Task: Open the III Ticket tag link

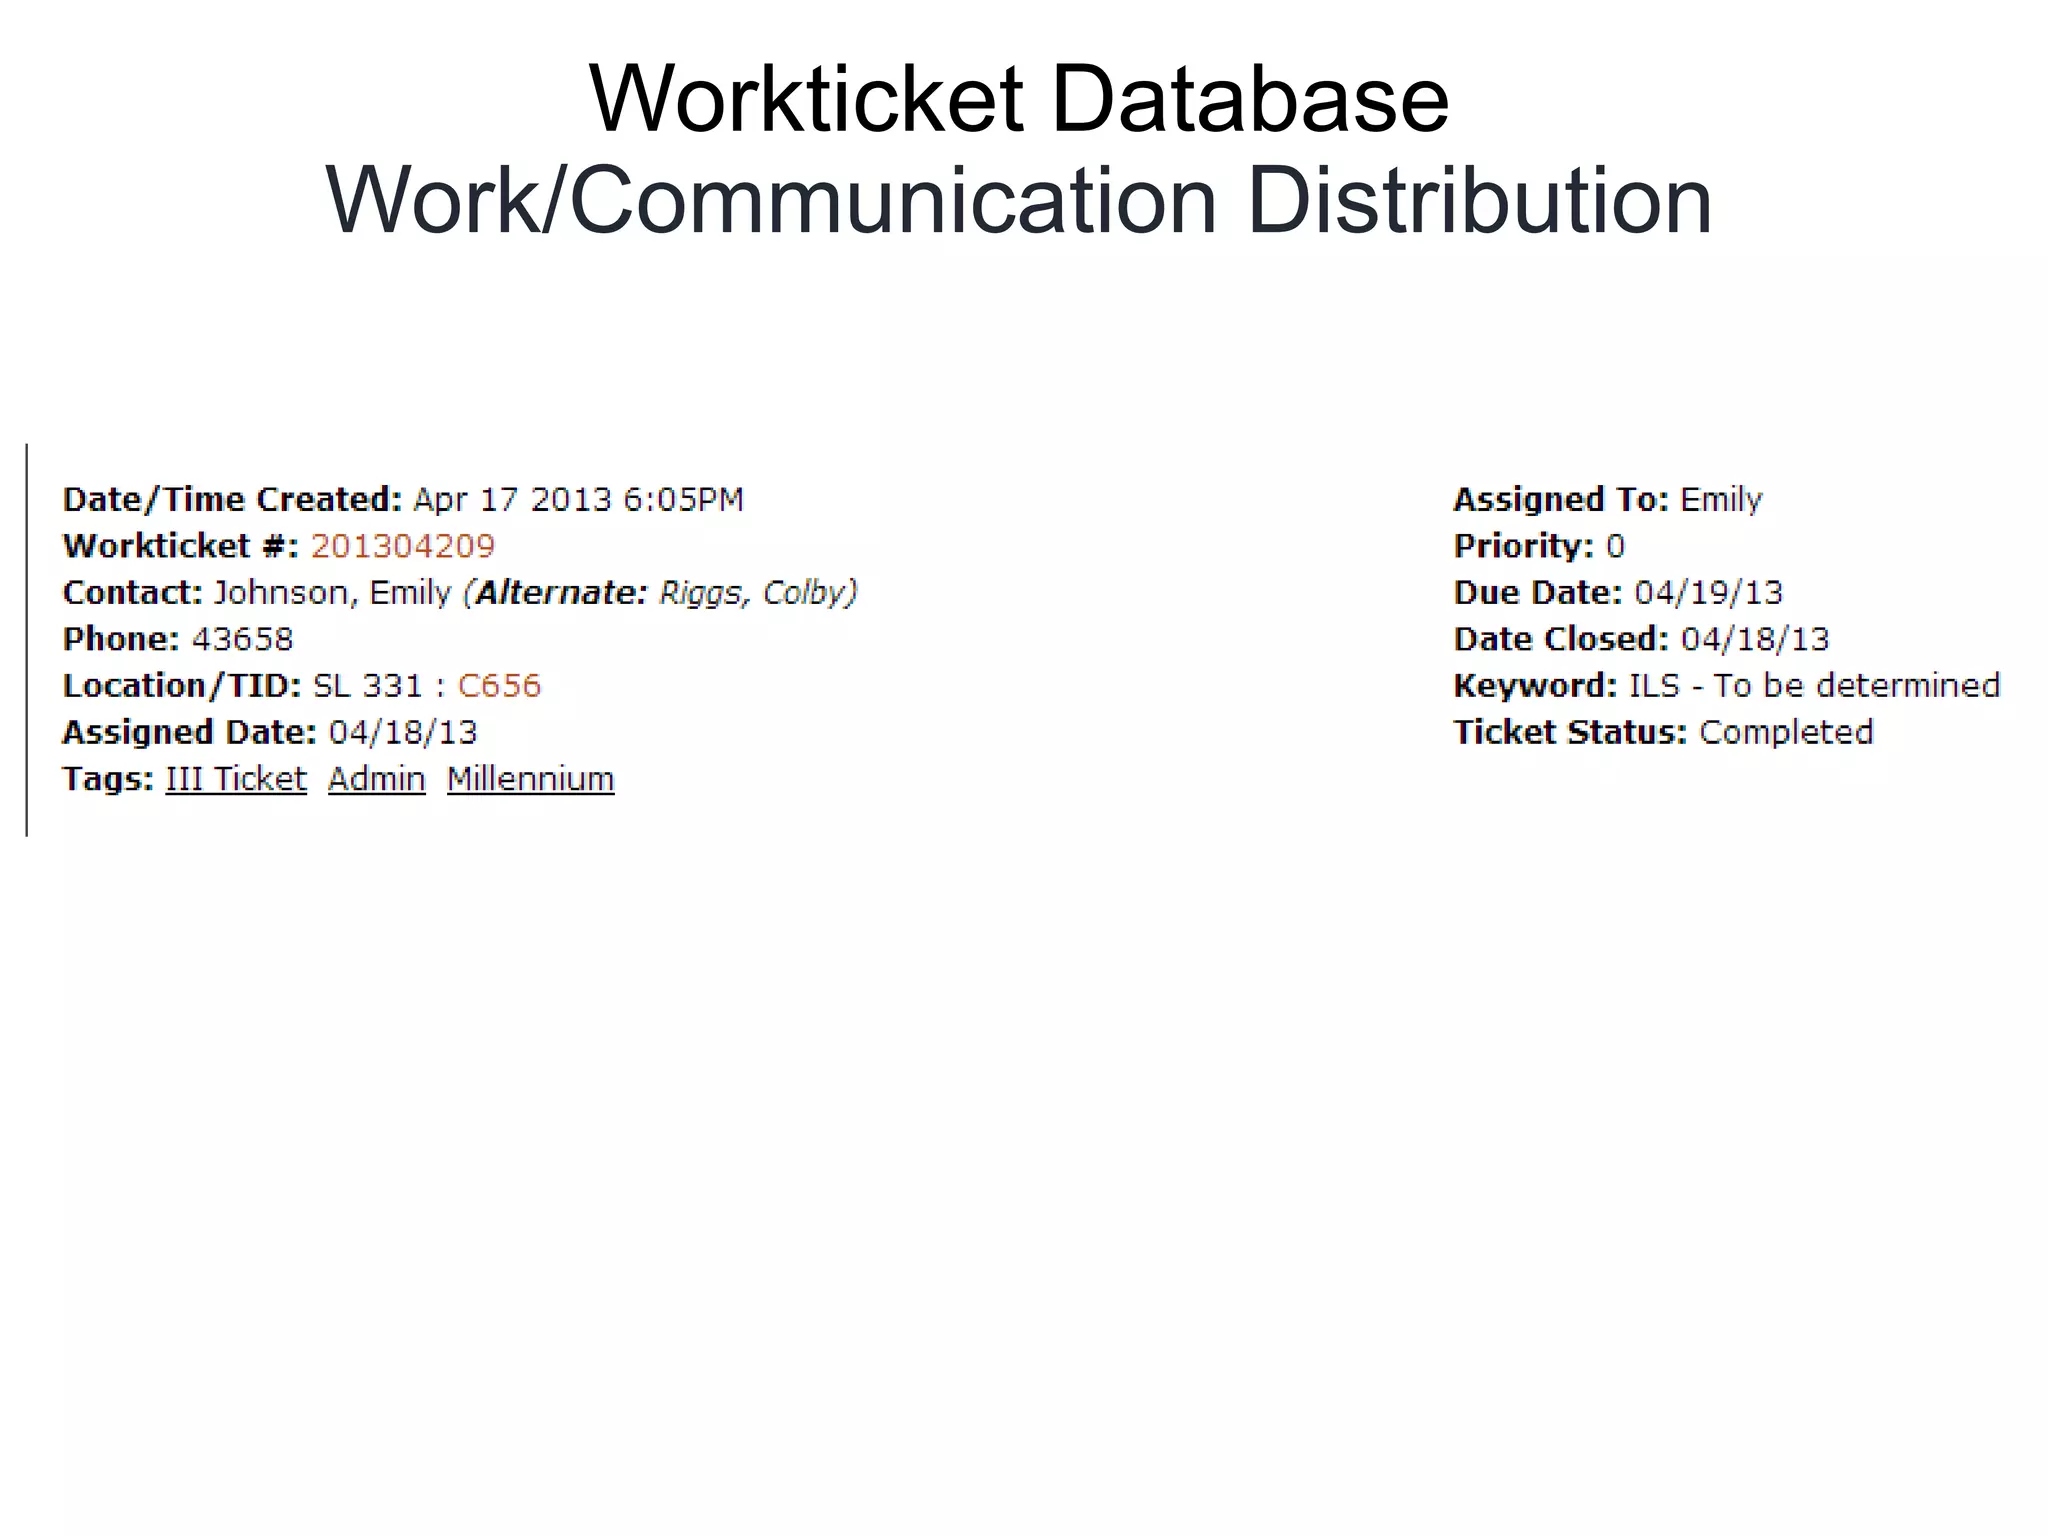Action: click(x=236, y=779)
